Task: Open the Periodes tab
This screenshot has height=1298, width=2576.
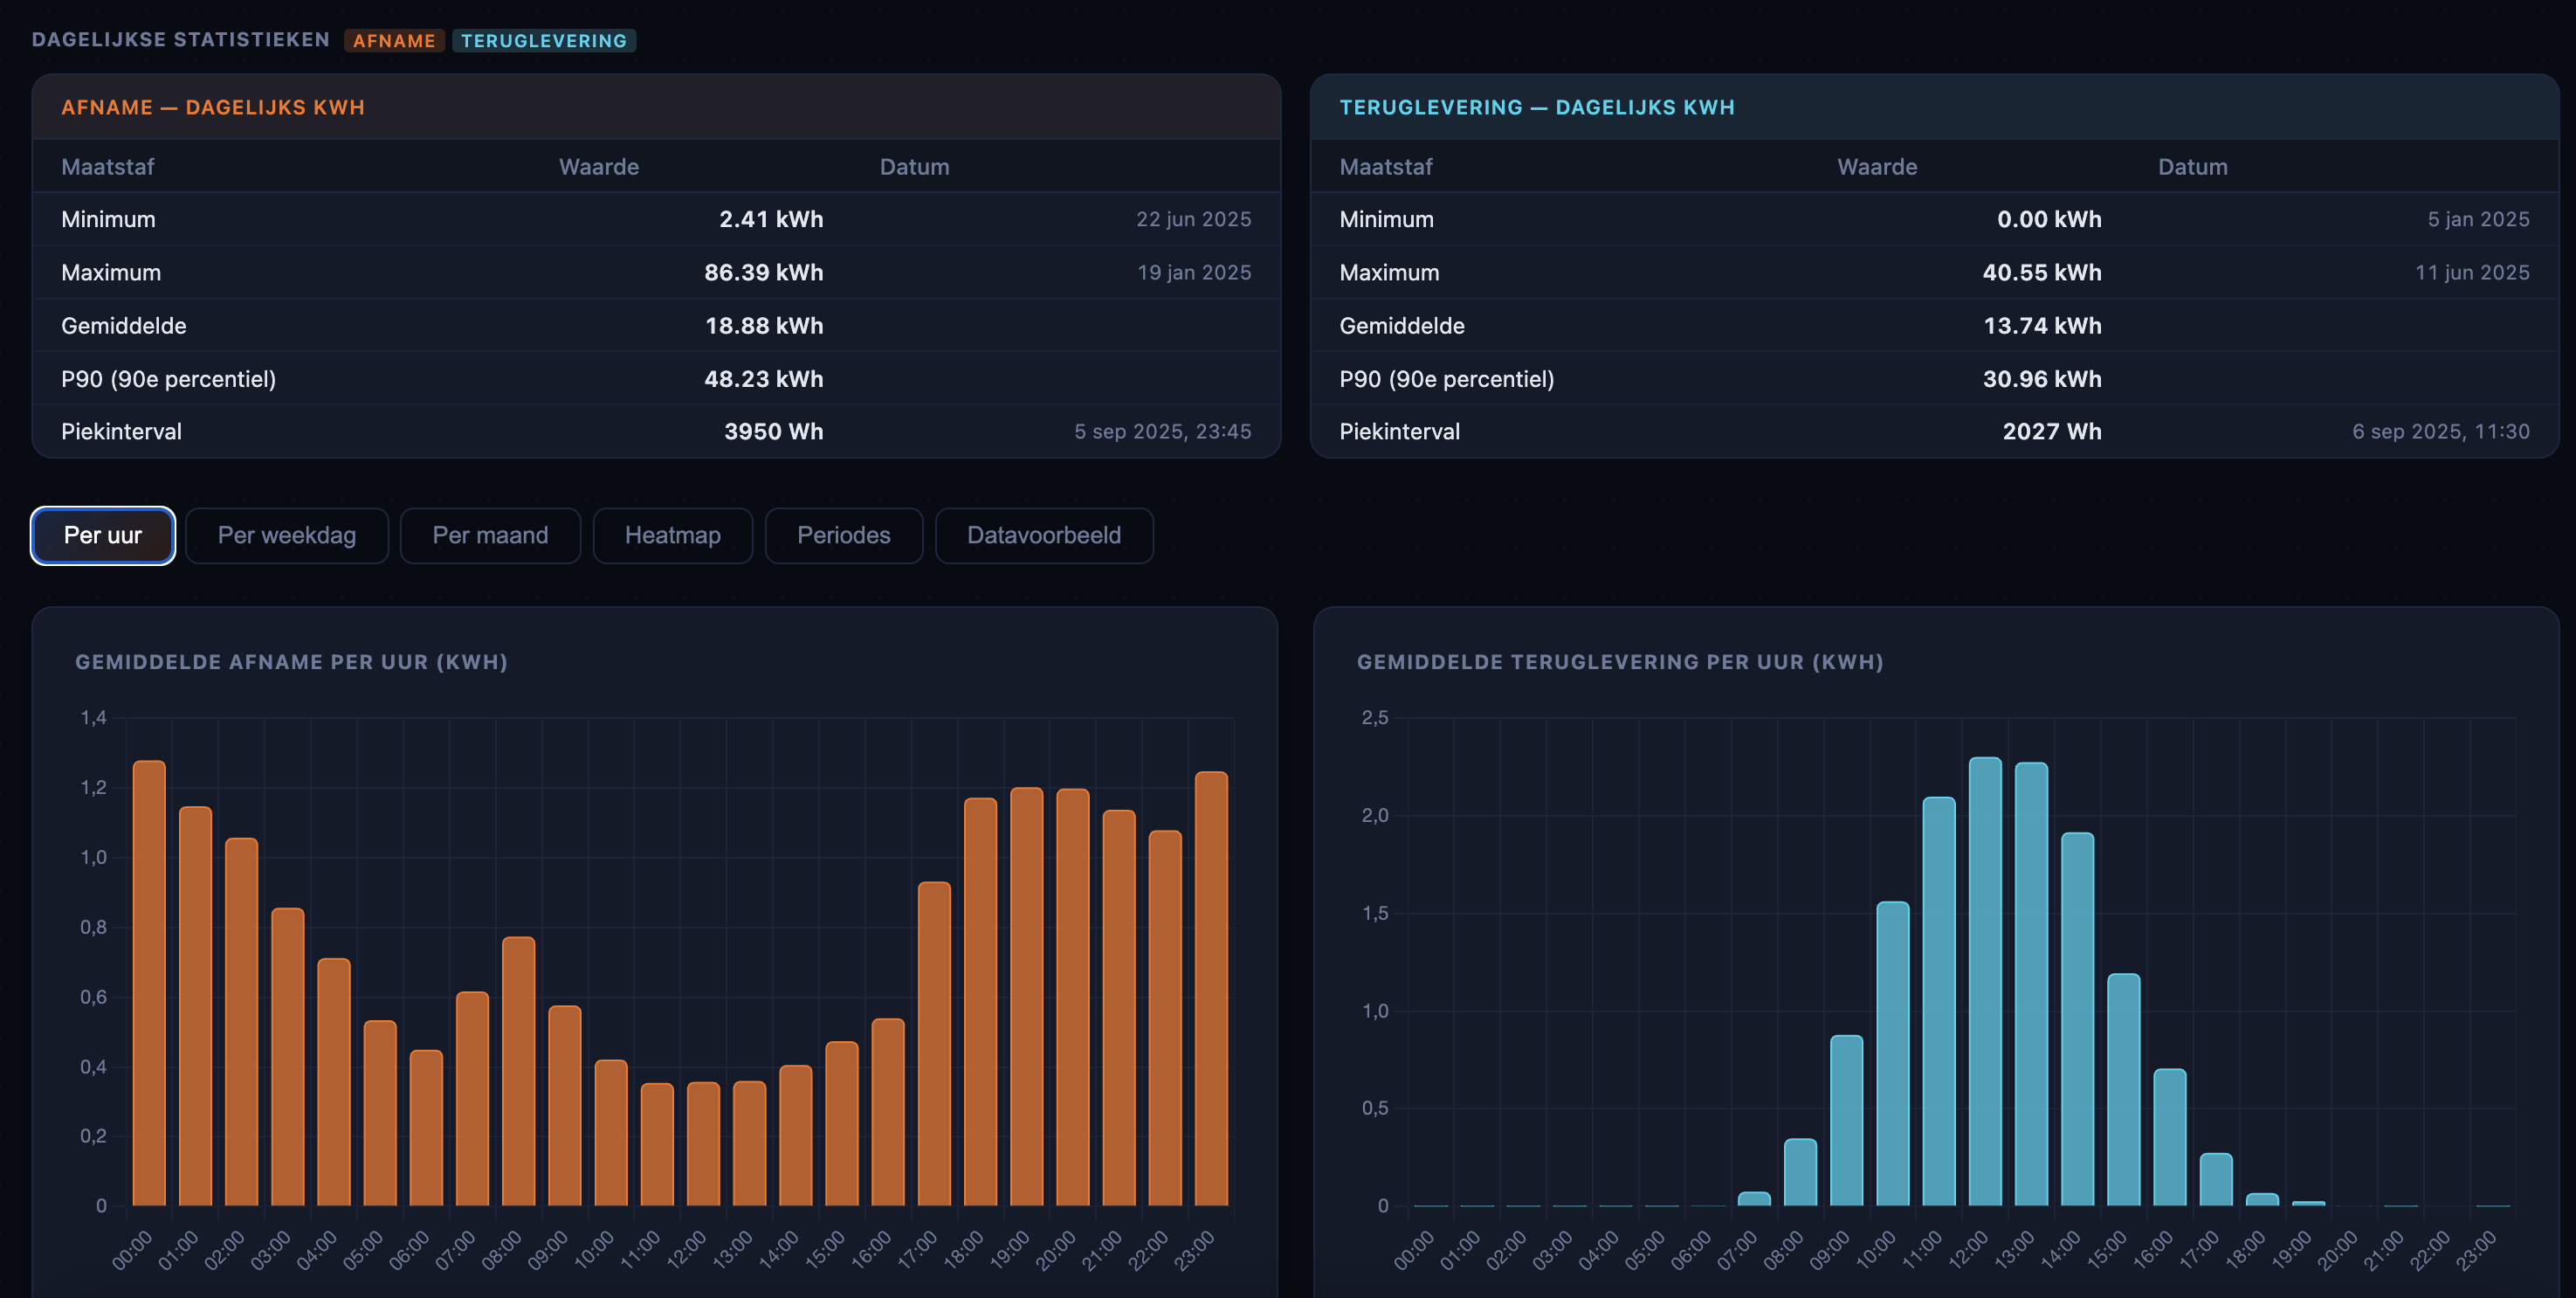Action: pos(844,536)
